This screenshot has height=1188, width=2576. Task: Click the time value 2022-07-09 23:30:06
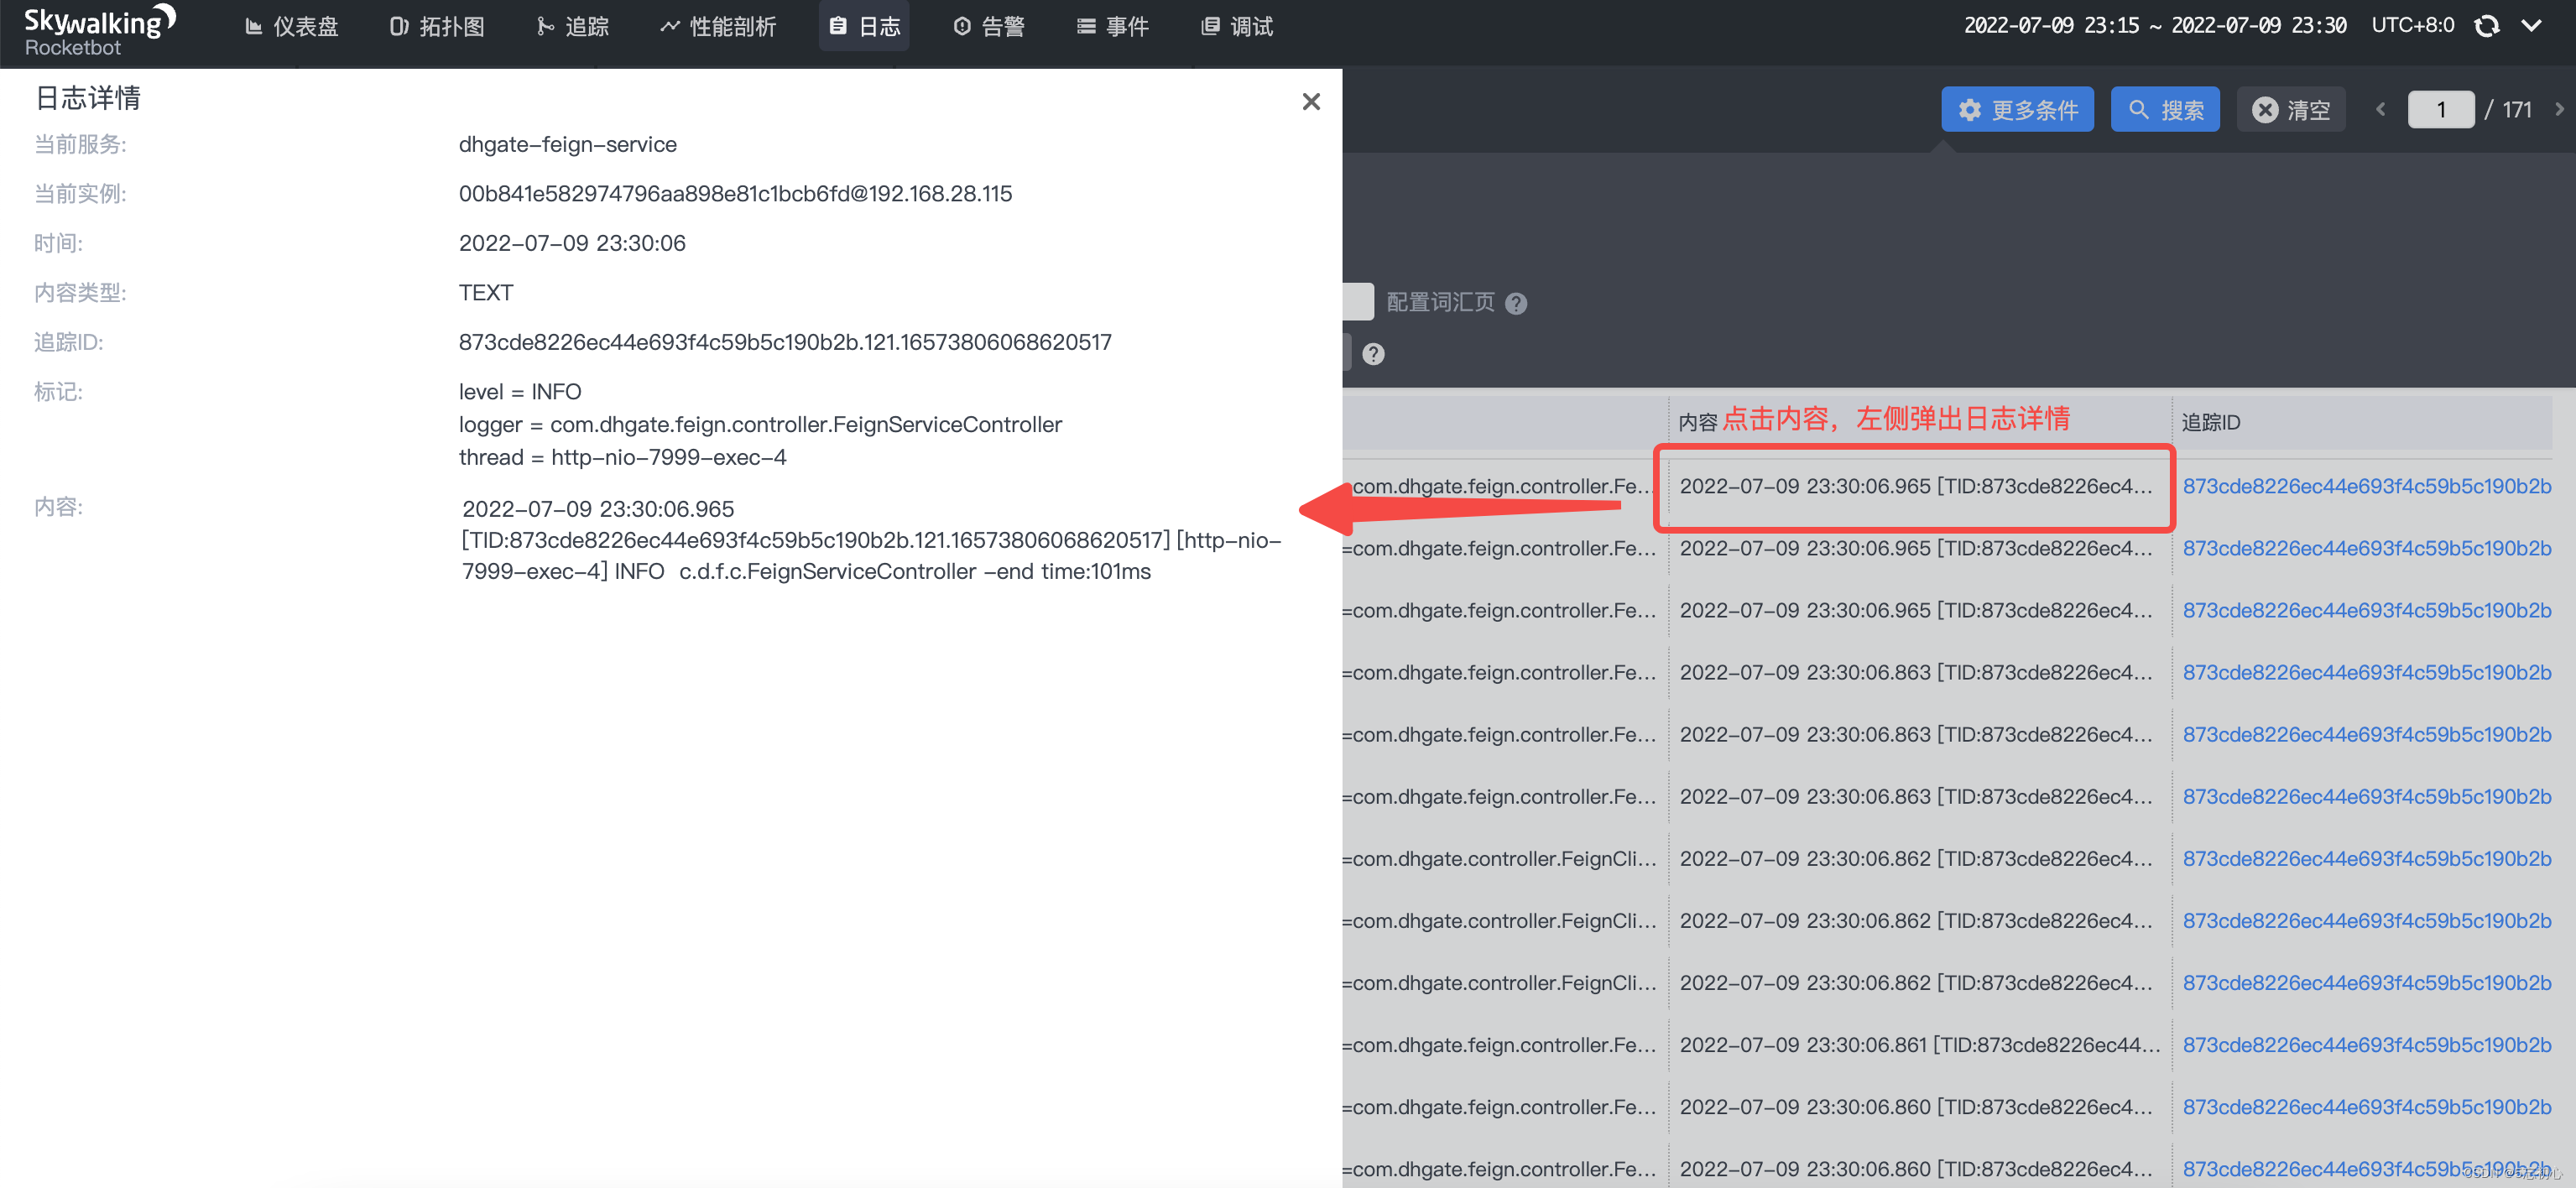coord(572,244)
